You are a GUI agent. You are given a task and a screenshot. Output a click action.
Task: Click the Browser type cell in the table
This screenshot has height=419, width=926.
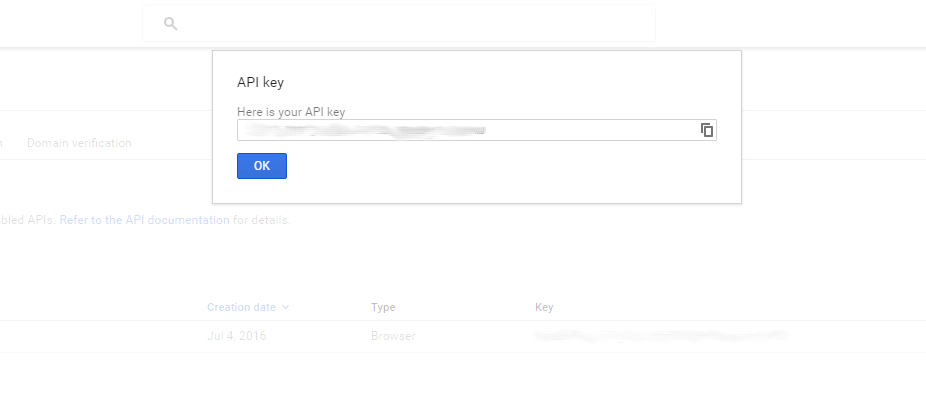click(393, 336)
